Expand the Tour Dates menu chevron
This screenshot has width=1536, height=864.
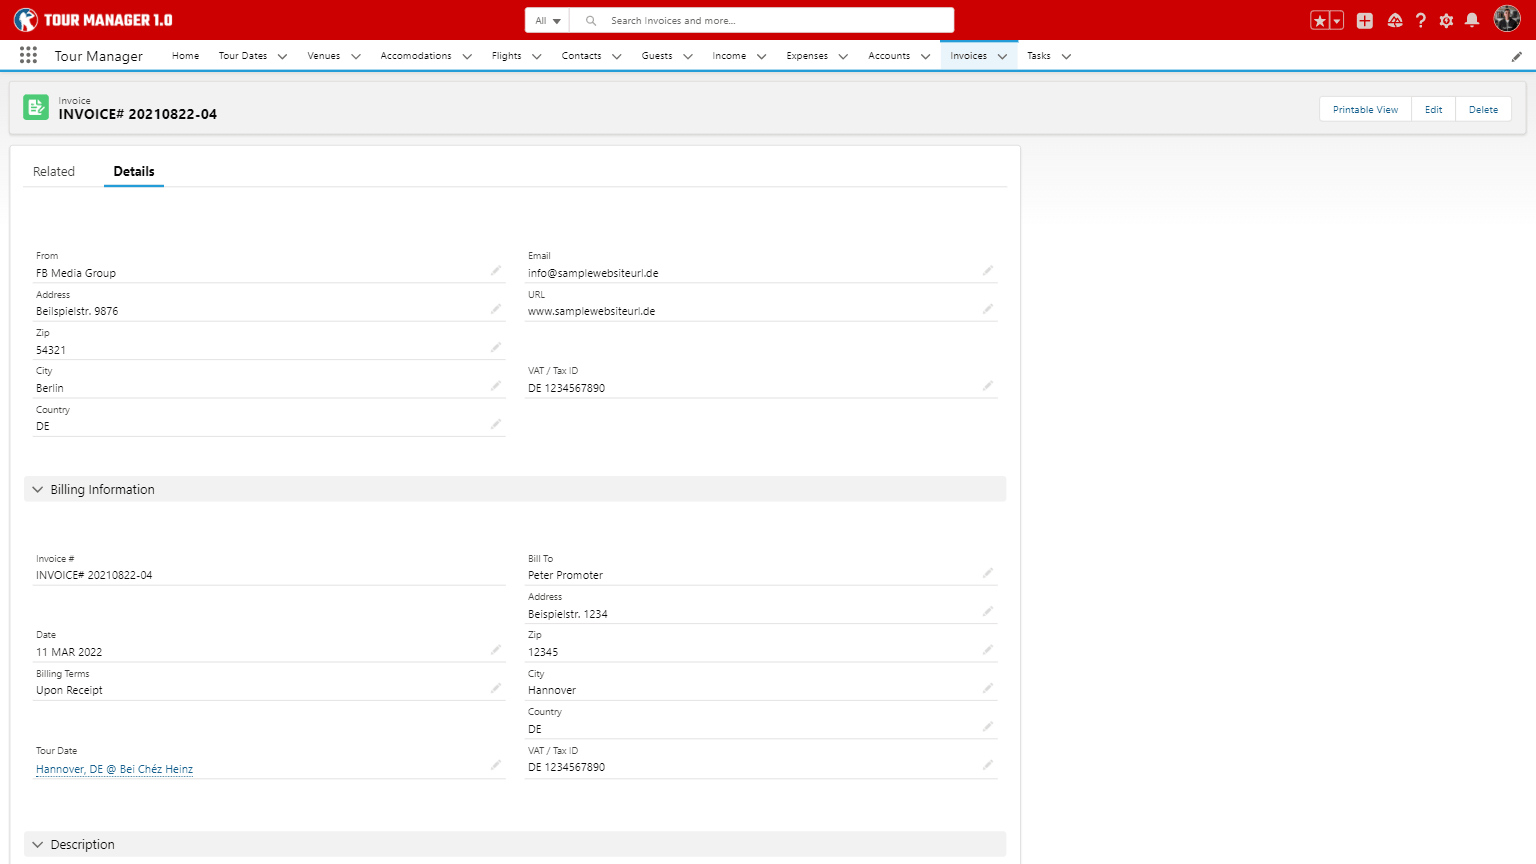coord(282,57)
